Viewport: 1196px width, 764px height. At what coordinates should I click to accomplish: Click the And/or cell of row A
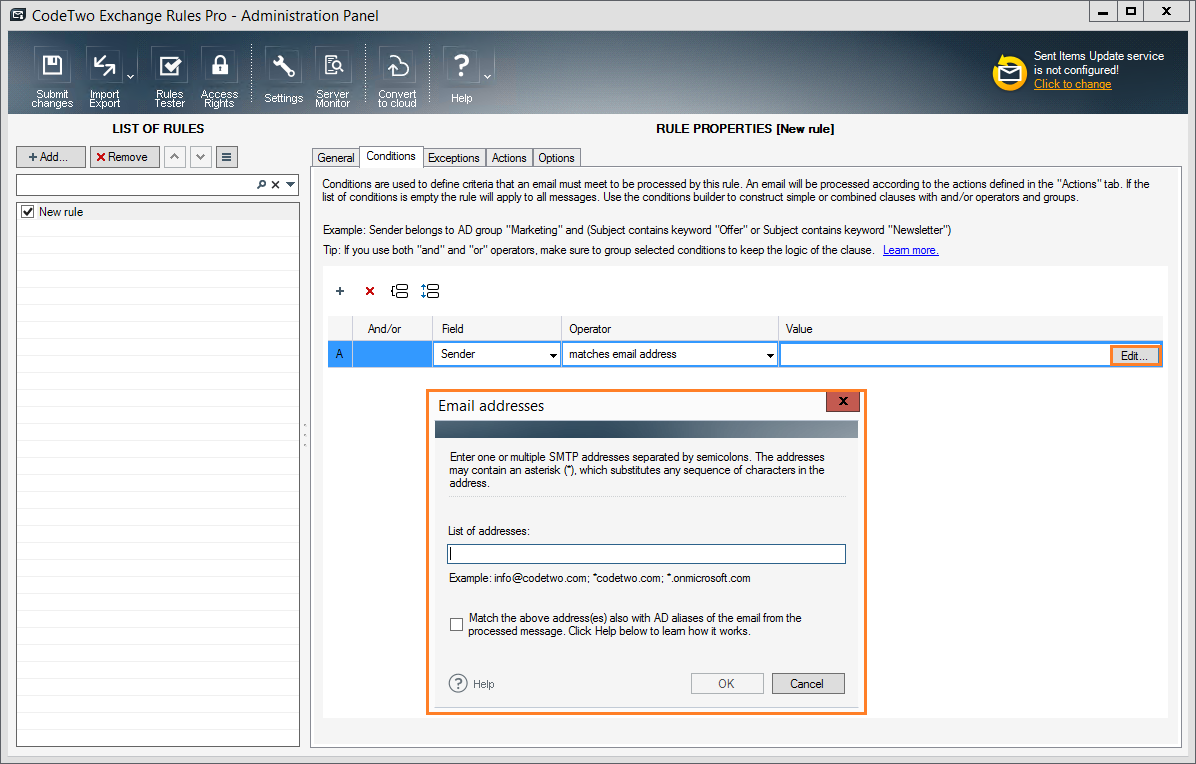(x=392, y=354)
